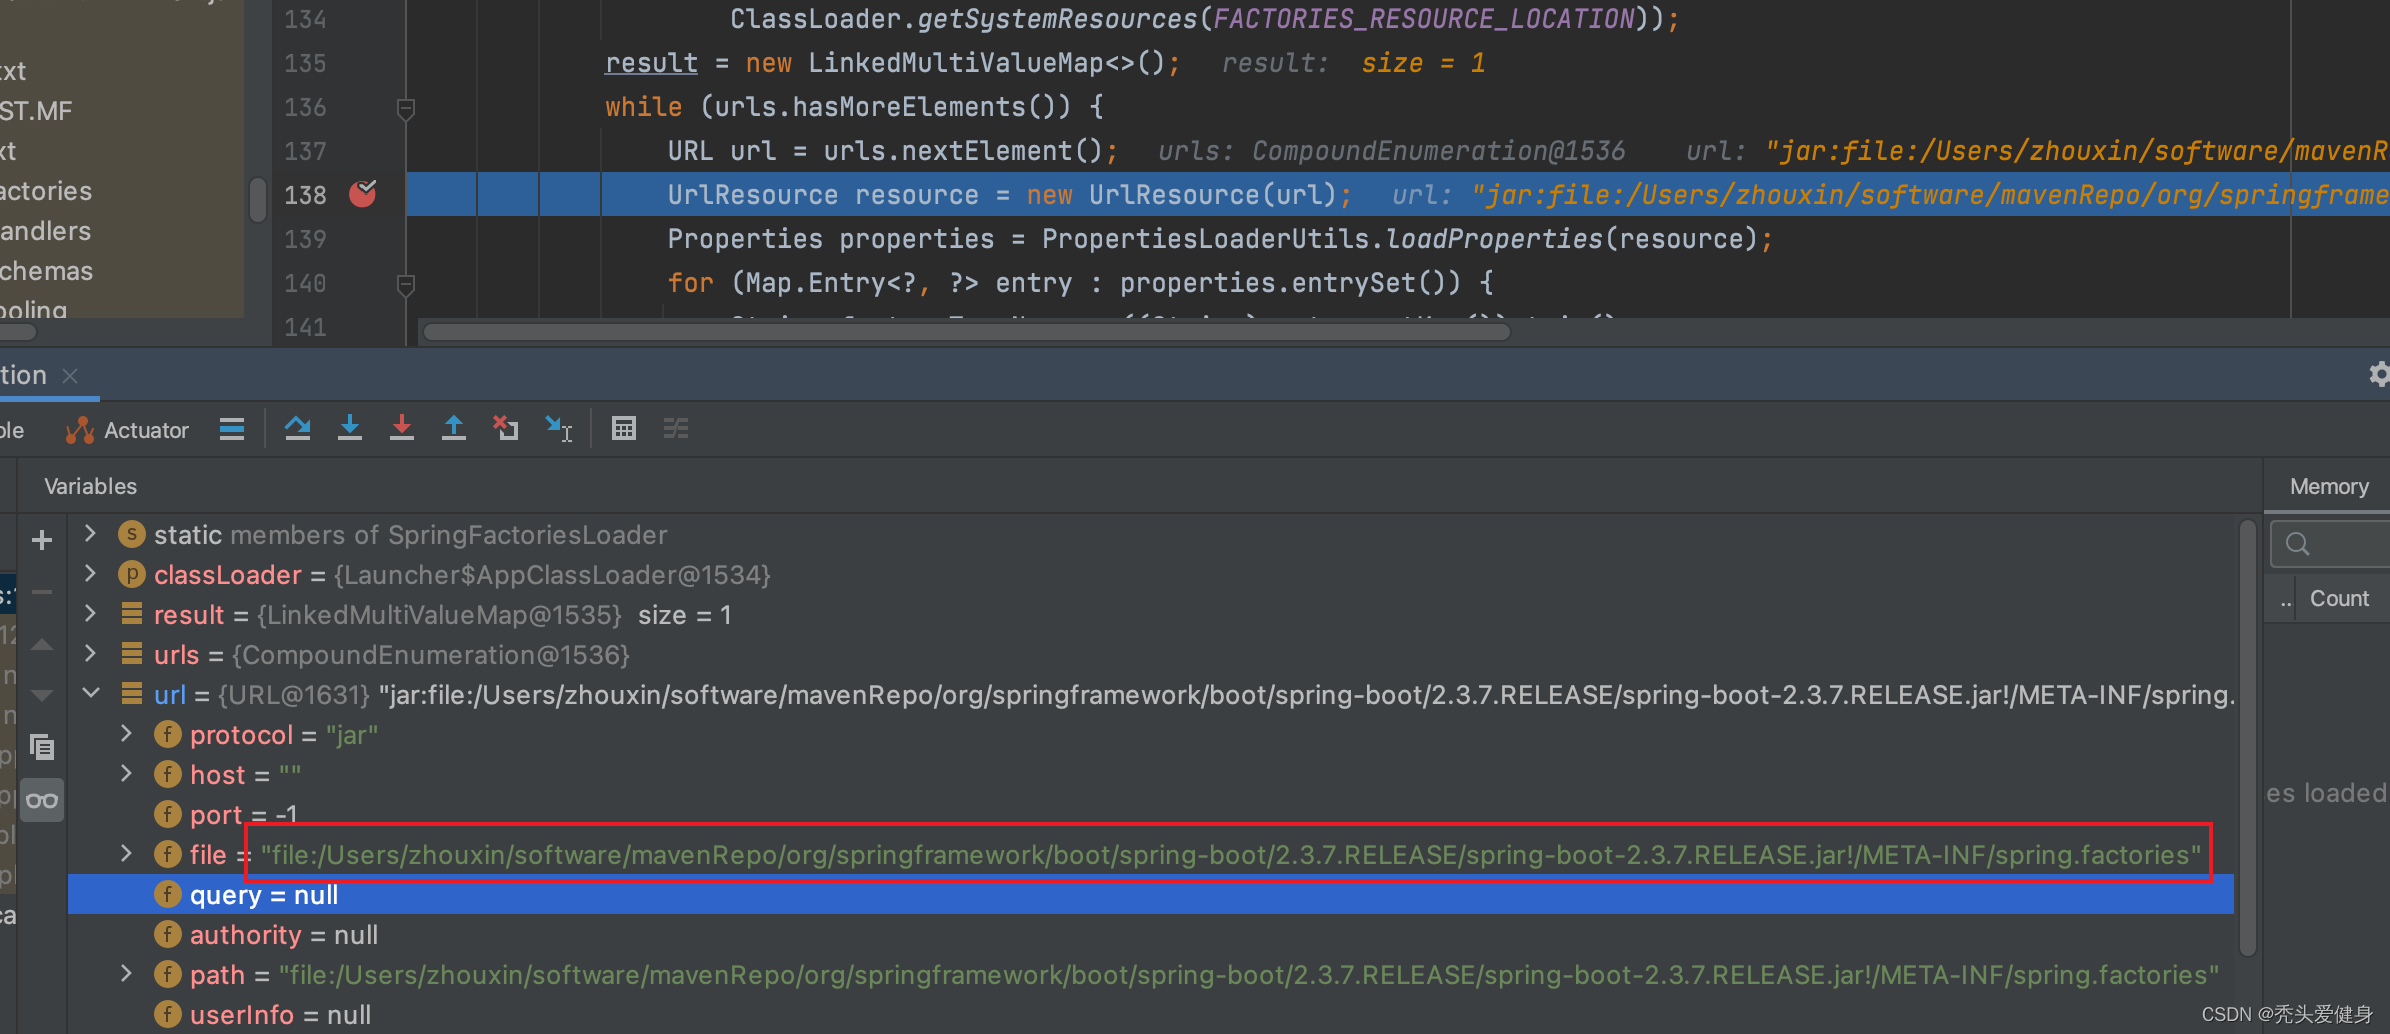Open the Memory panel tab

point(2328,487)
